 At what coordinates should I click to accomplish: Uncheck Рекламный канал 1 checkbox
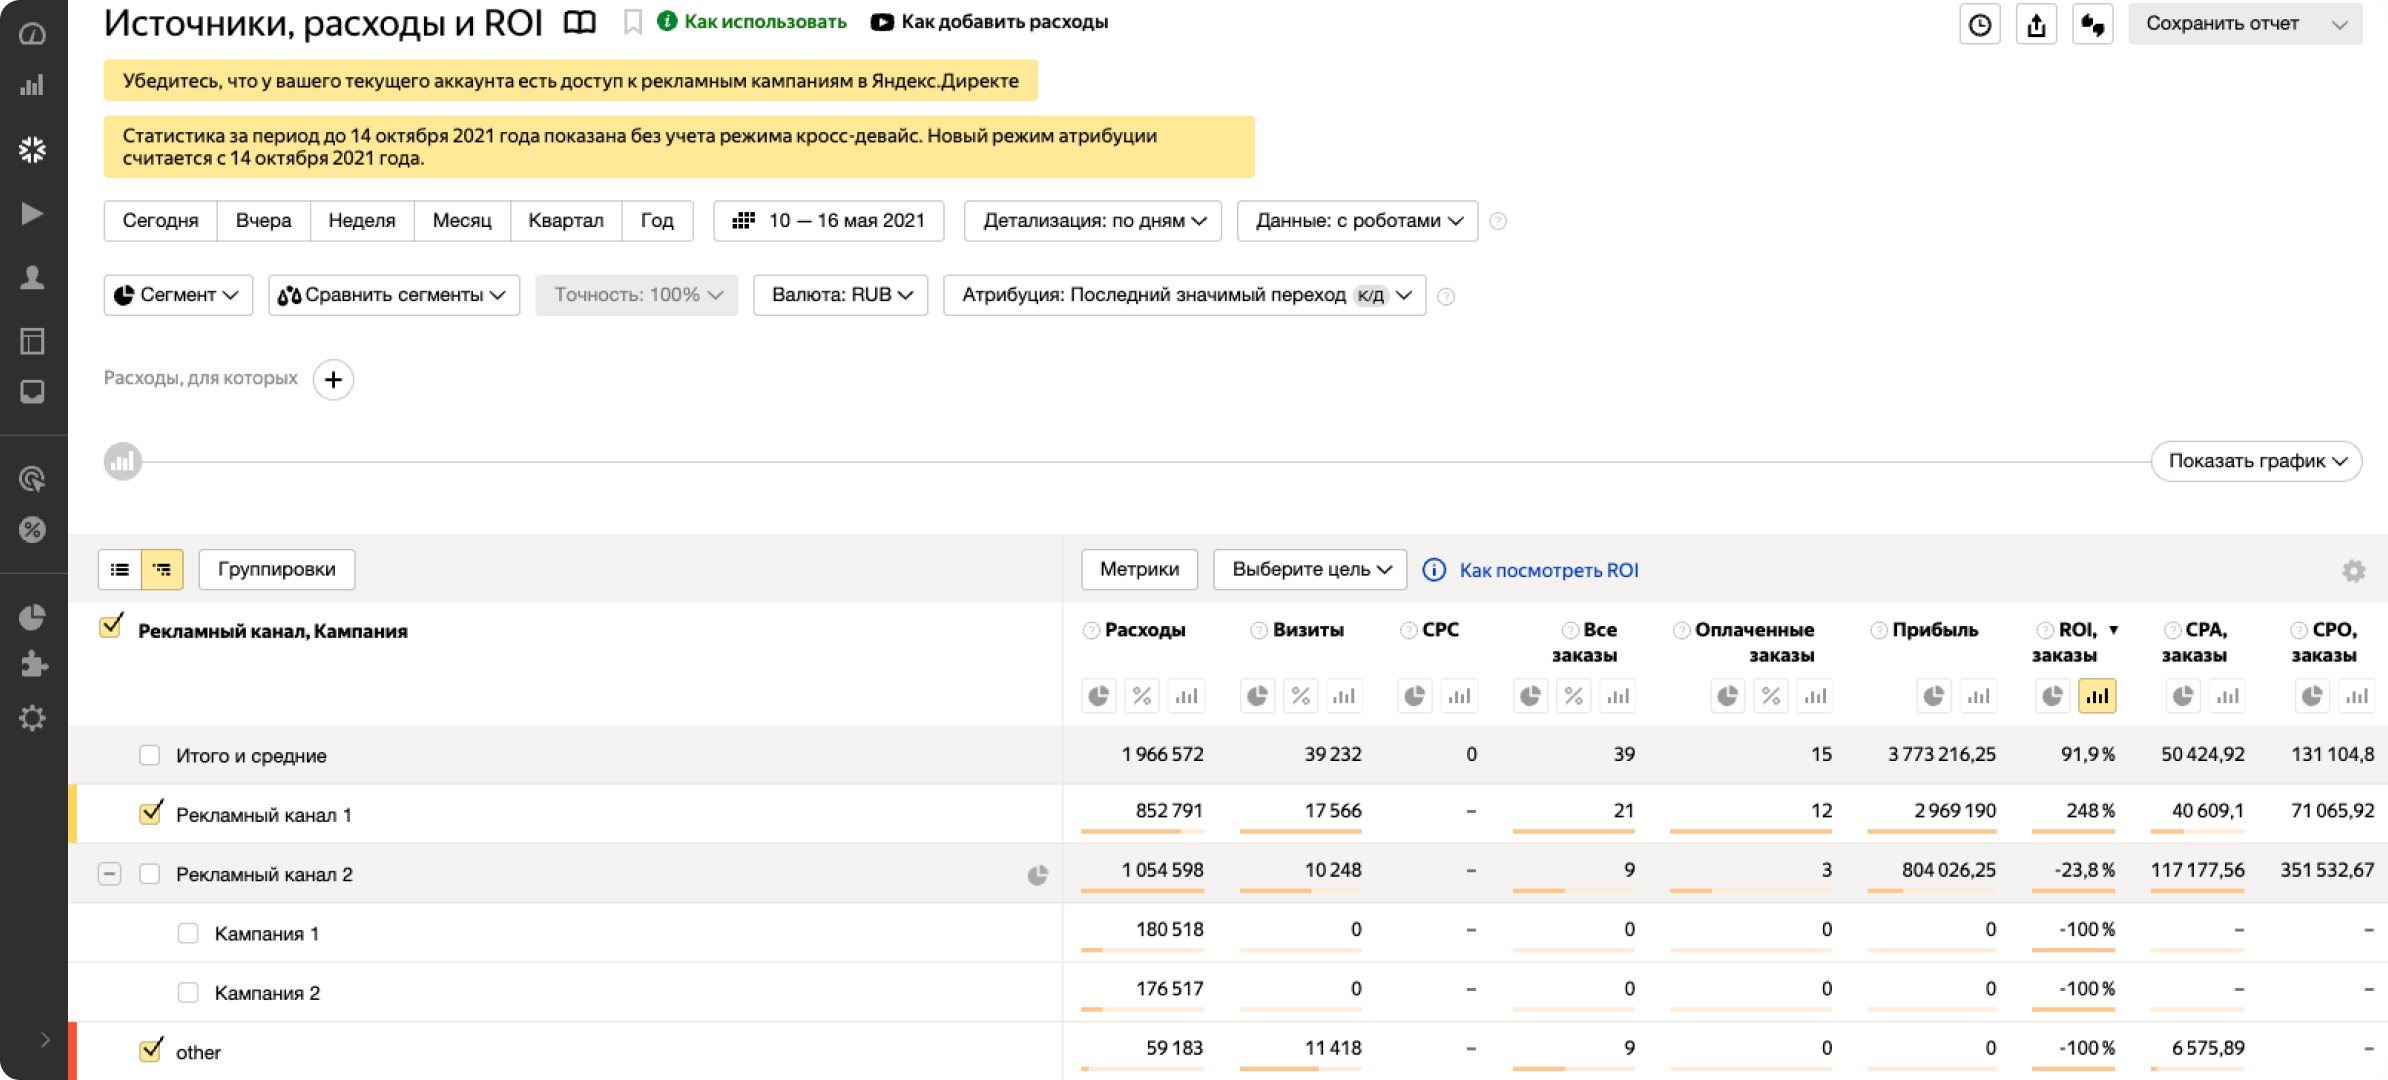point(151,813)
